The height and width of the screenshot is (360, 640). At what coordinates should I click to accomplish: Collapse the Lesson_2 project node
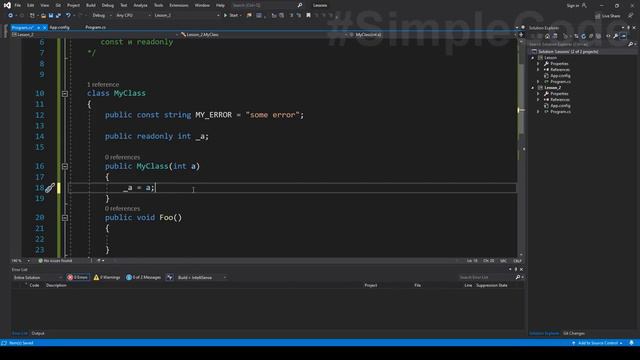point(533,88)
